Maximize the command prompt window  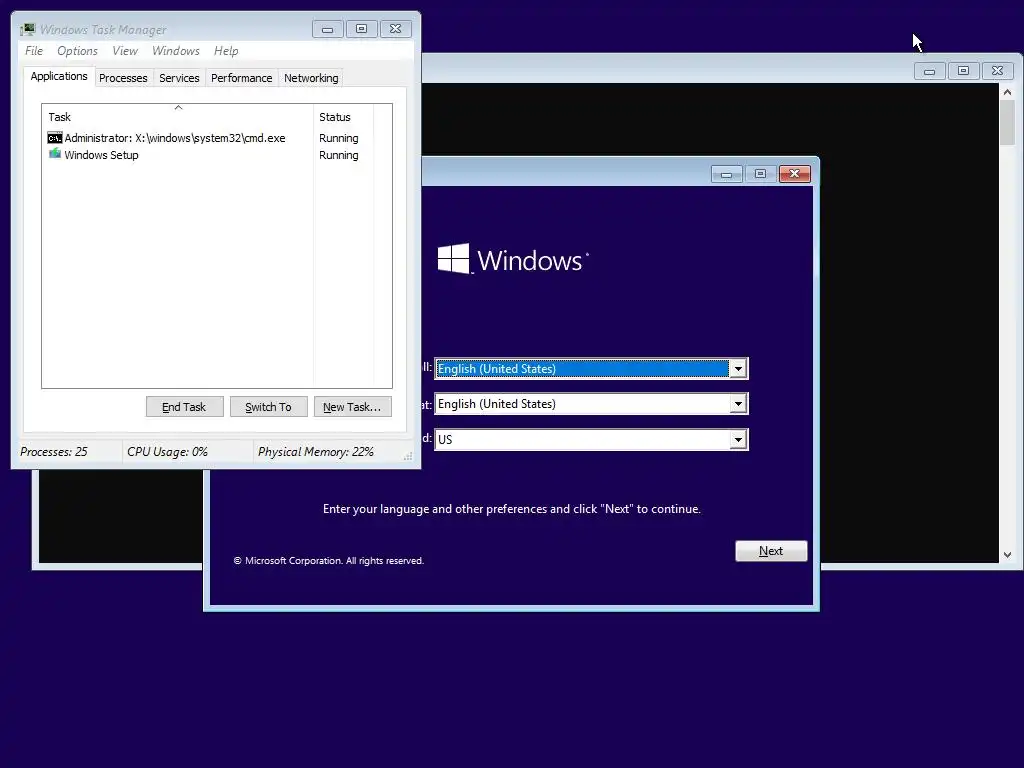coord(963,71)
